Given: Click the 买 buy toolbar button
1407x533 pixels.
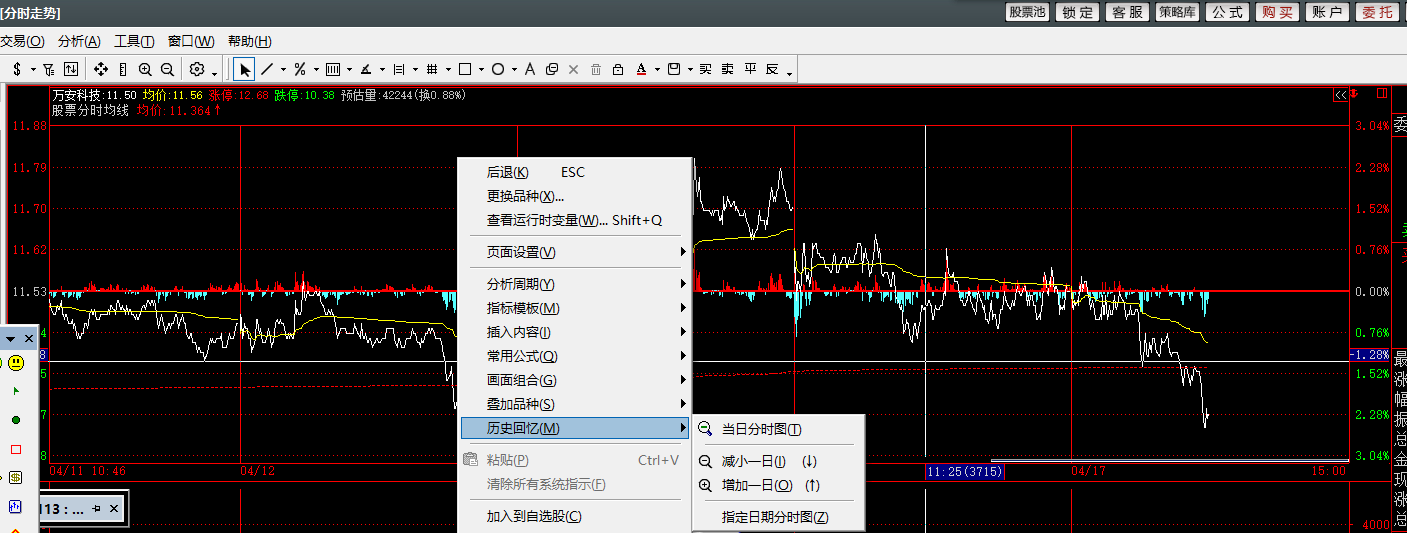Looking at the screenshot, I should [705, 69].
